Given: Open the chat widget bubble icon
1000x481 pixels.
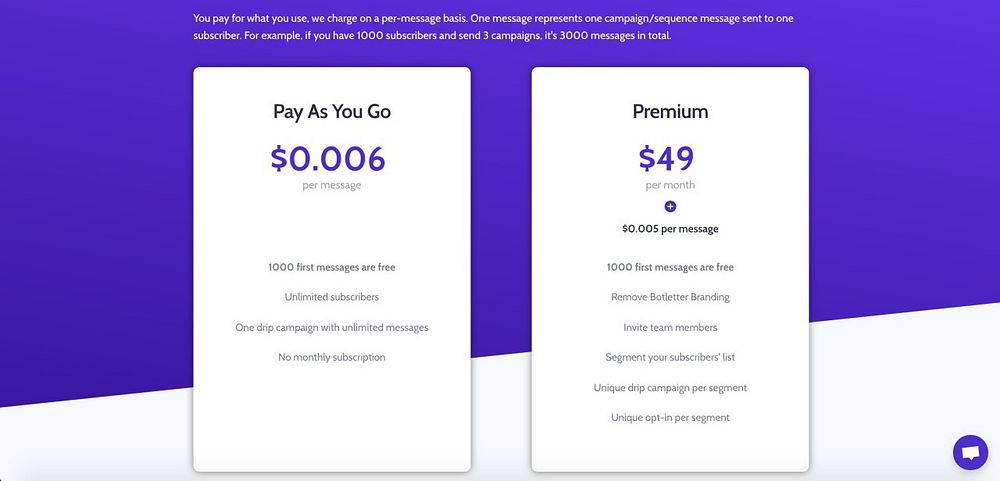Looking at the screenshot, I should [x=970, y=452].
